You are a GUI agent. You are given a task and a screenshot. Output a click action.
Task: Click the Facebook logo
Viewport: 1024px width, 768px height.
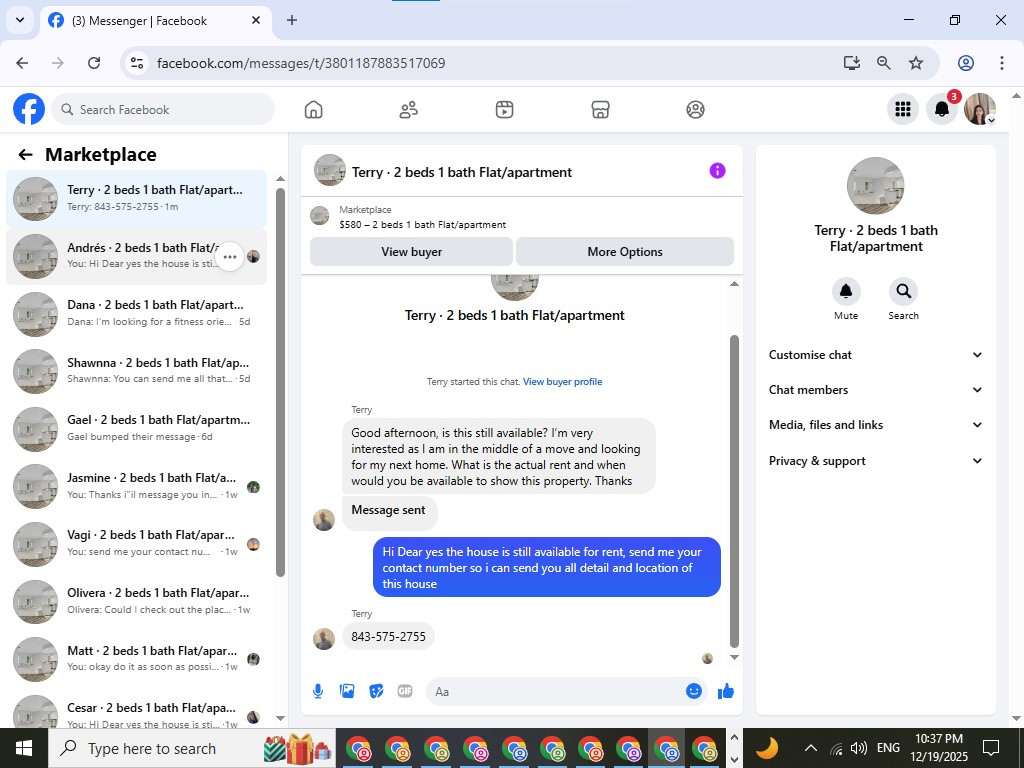29,109
